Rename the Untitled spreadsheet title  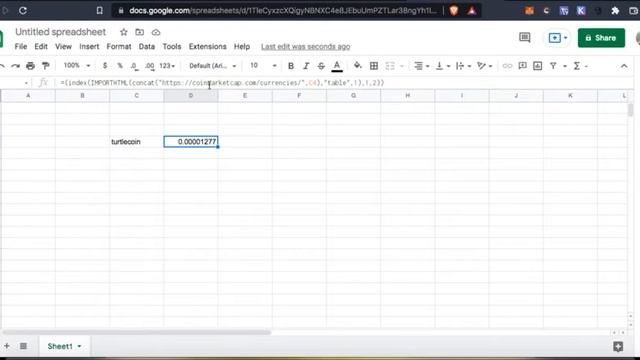60,32
